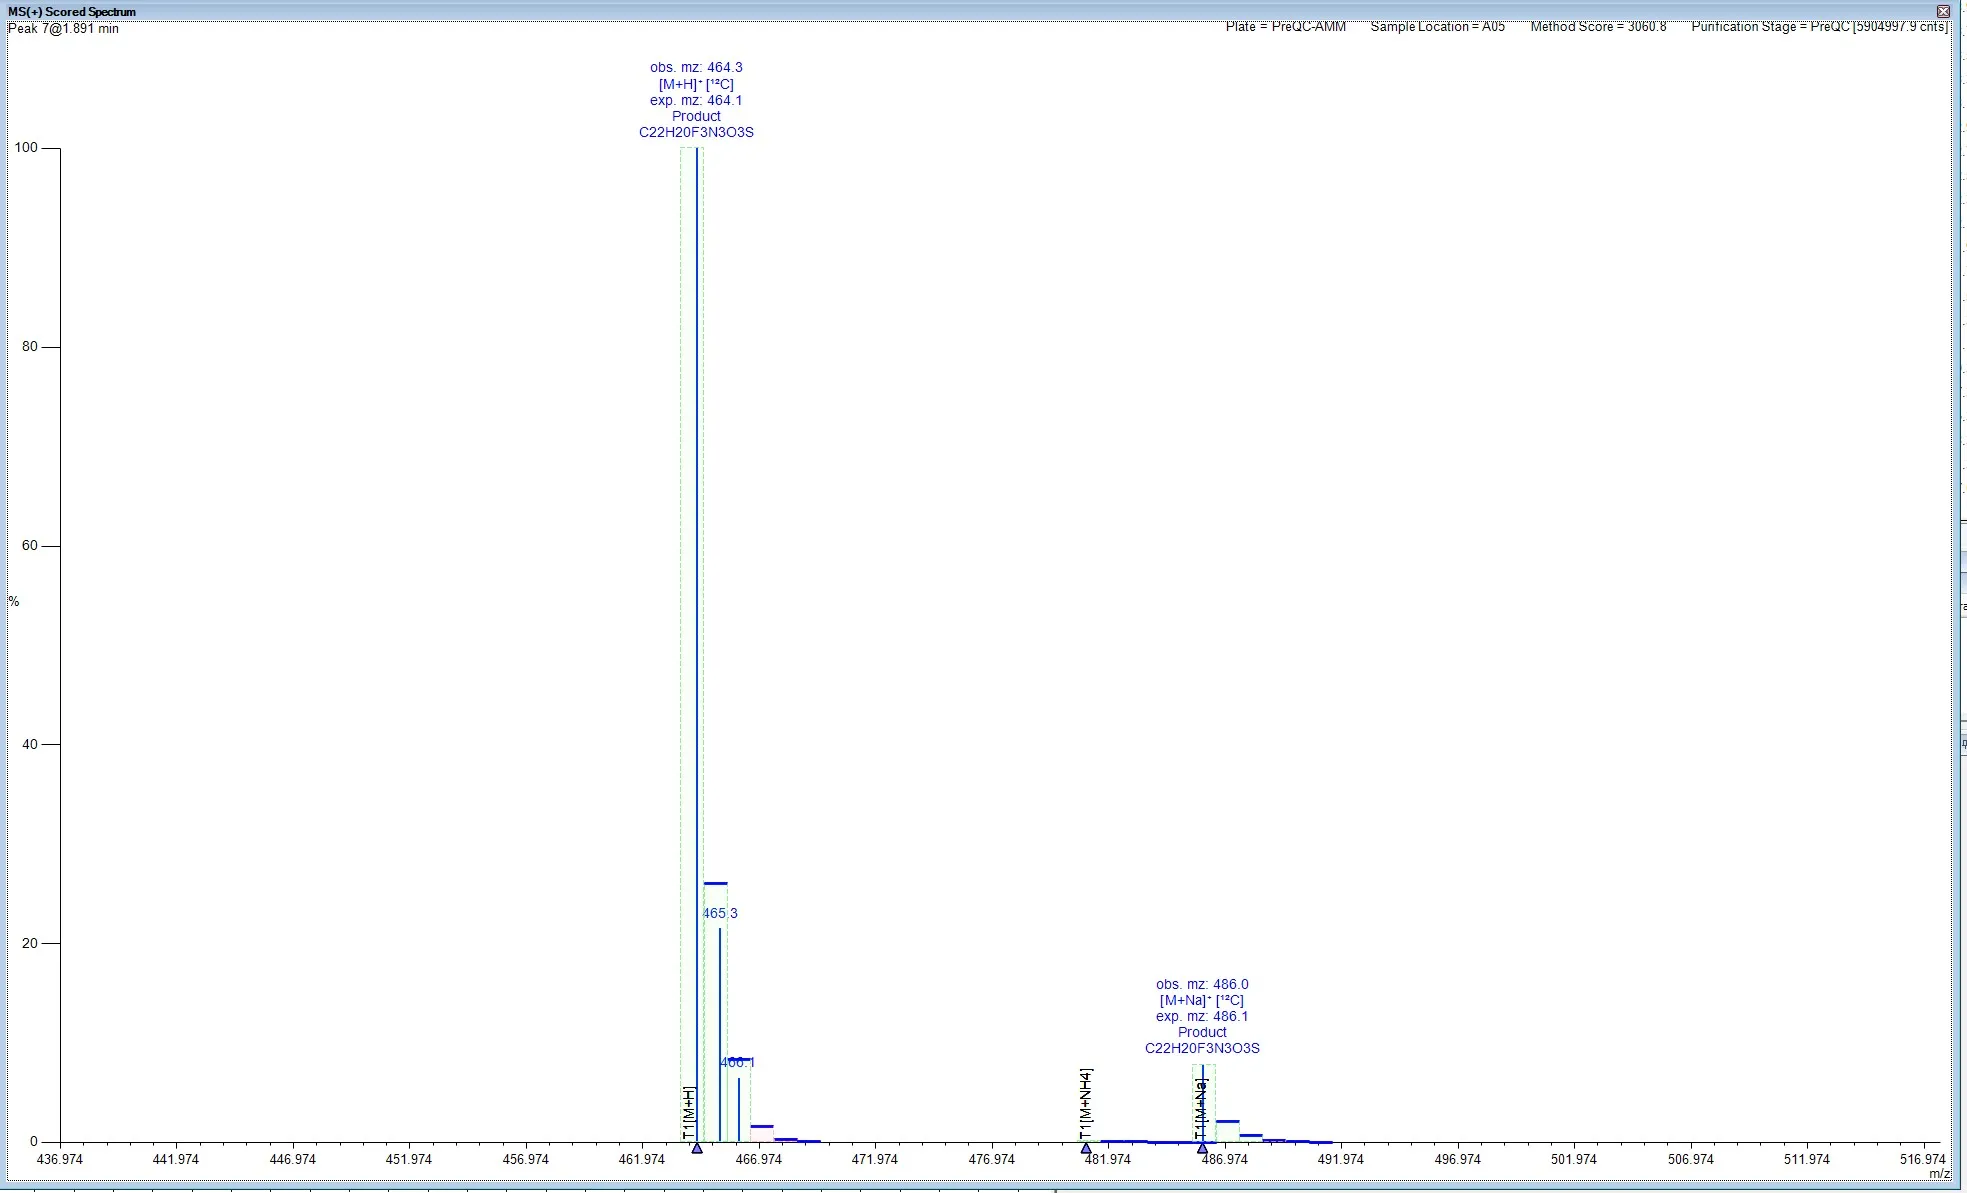Click formula C22H20F3N3O3S above the 464.3 peak
1967x1193 pixels.
(696, 132)
